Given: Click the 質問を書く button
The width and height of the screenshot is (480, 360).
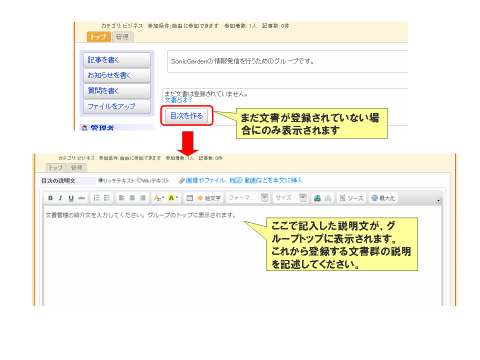Looking at the screenshot, I should tap(117, 91).
